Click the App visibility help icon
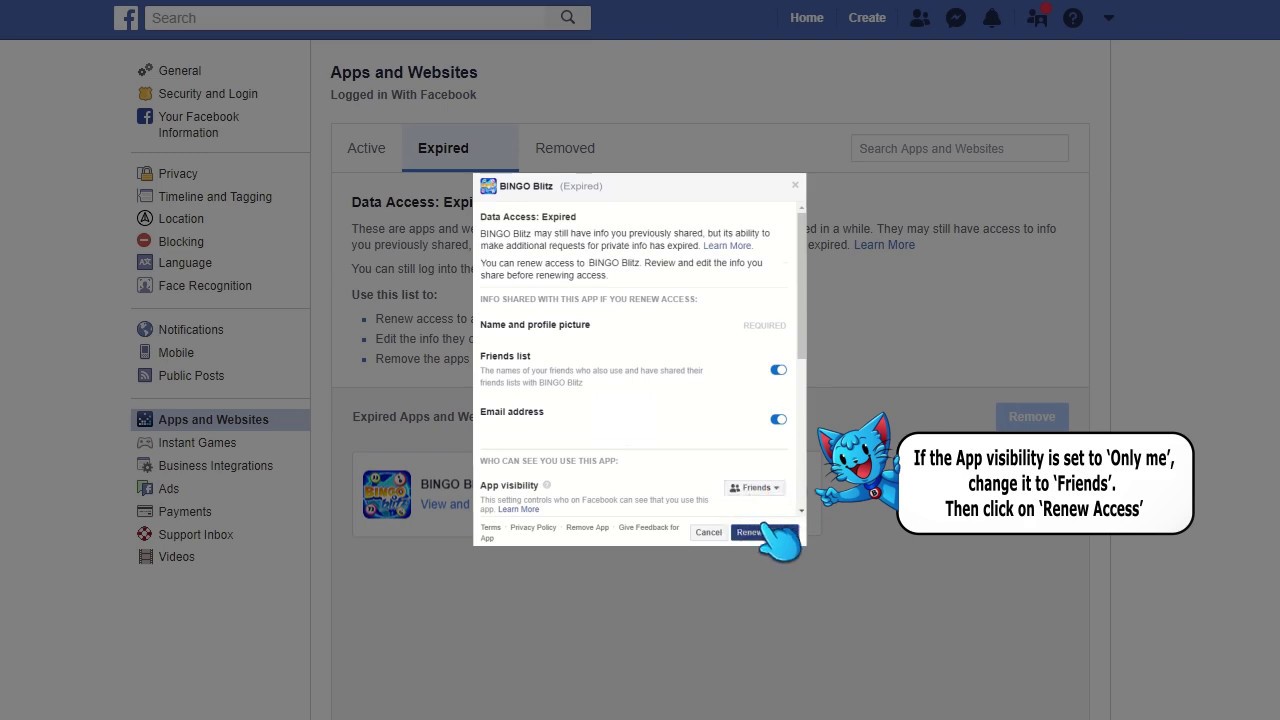1280x720 pixels. (547, 485)
